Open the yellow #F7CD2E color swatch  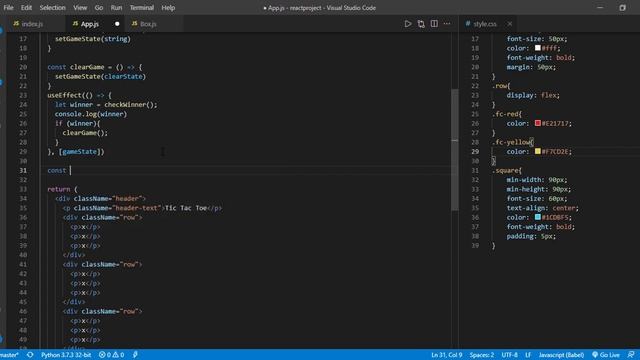coord(538,151)
